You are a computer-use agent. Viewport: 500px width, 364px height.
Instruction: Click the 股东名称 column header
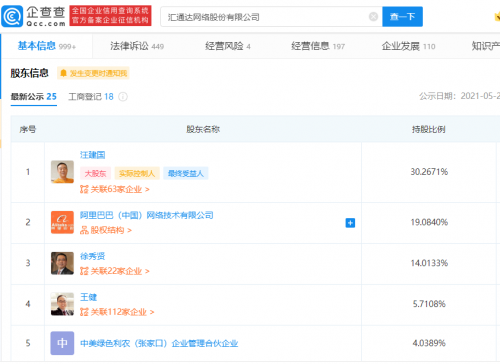(x=203, y=129)
